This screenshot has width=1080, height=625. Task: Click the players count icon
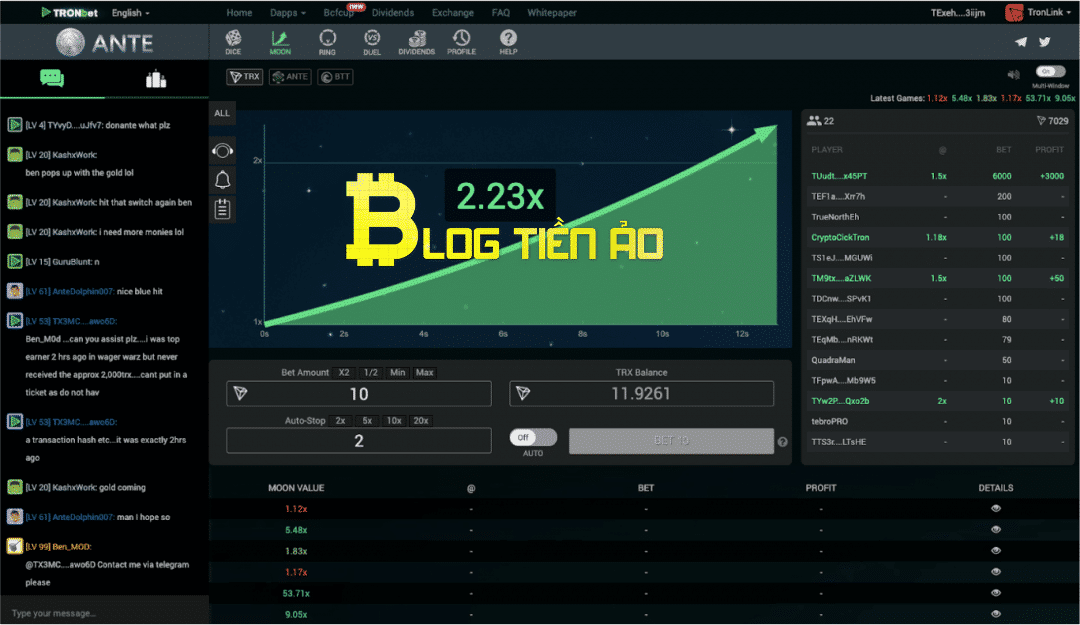click(814, 121)
